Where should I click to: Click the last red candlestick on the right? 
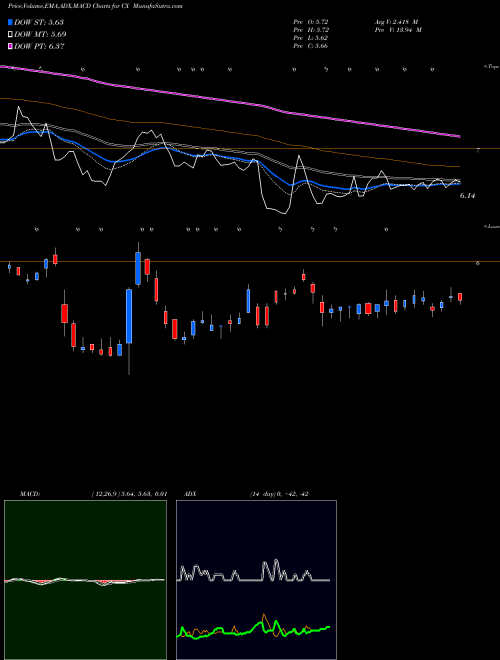click(460, 297)
